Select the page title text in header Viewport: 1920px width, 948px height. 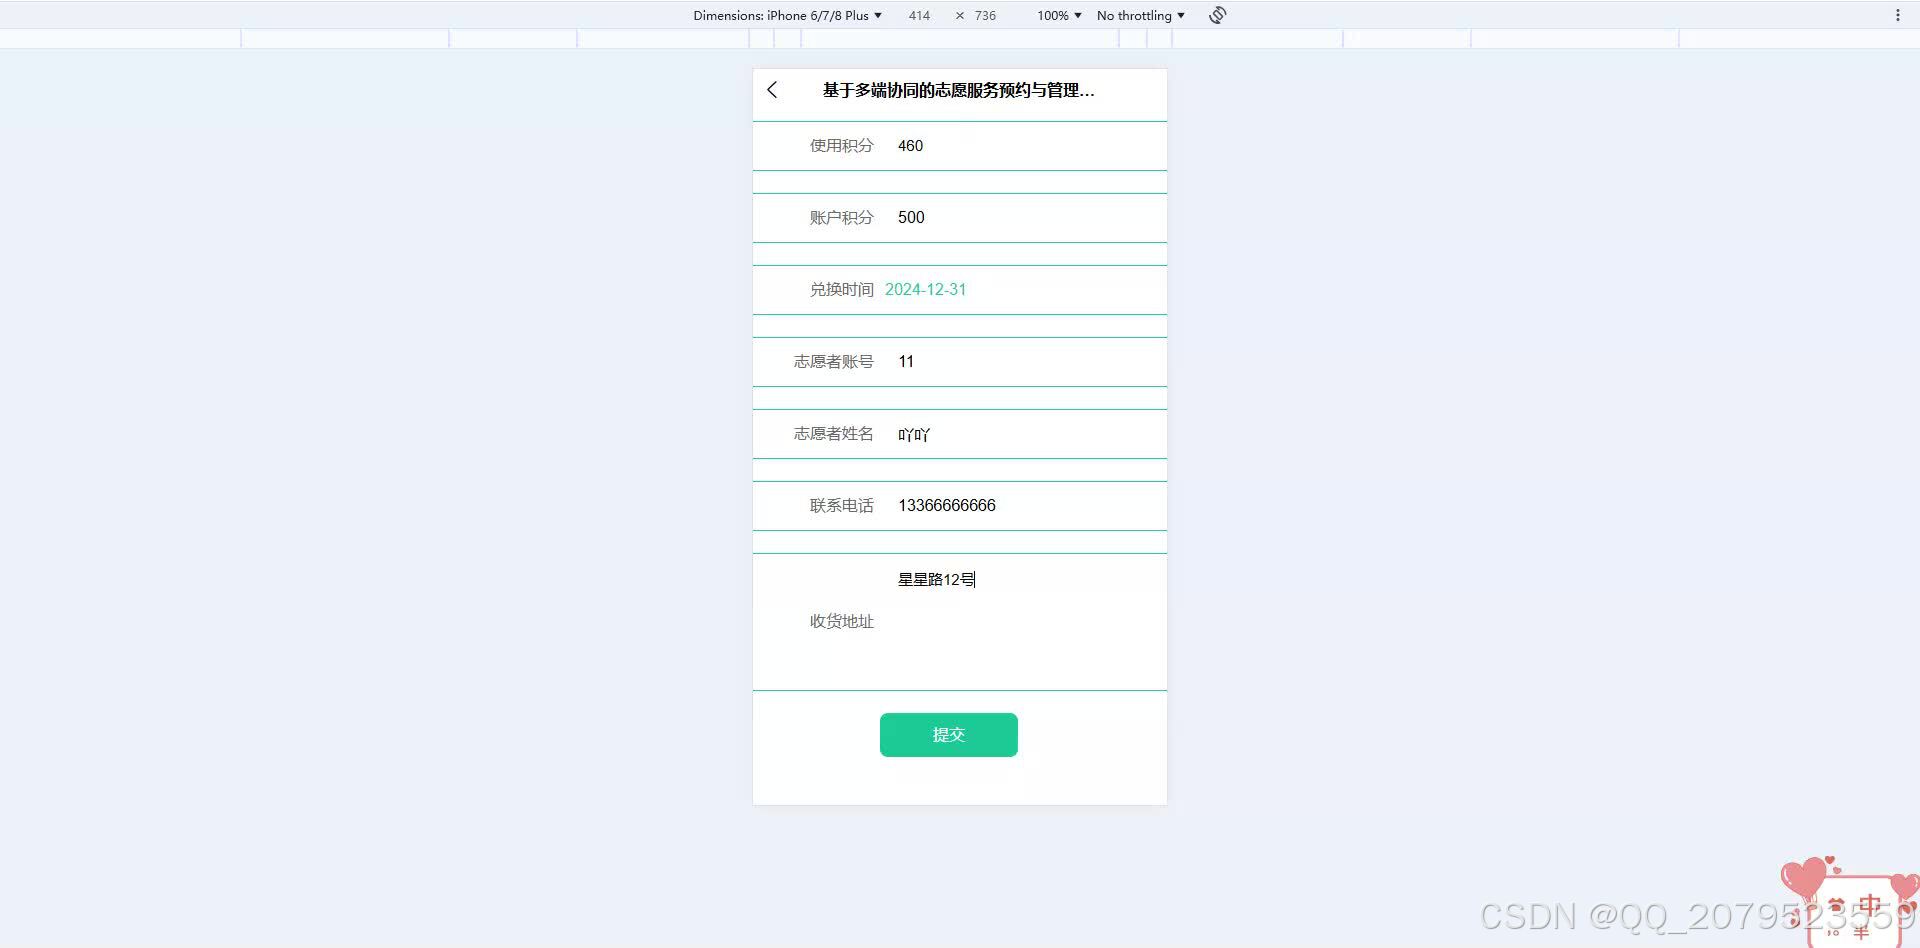point(958,90)
